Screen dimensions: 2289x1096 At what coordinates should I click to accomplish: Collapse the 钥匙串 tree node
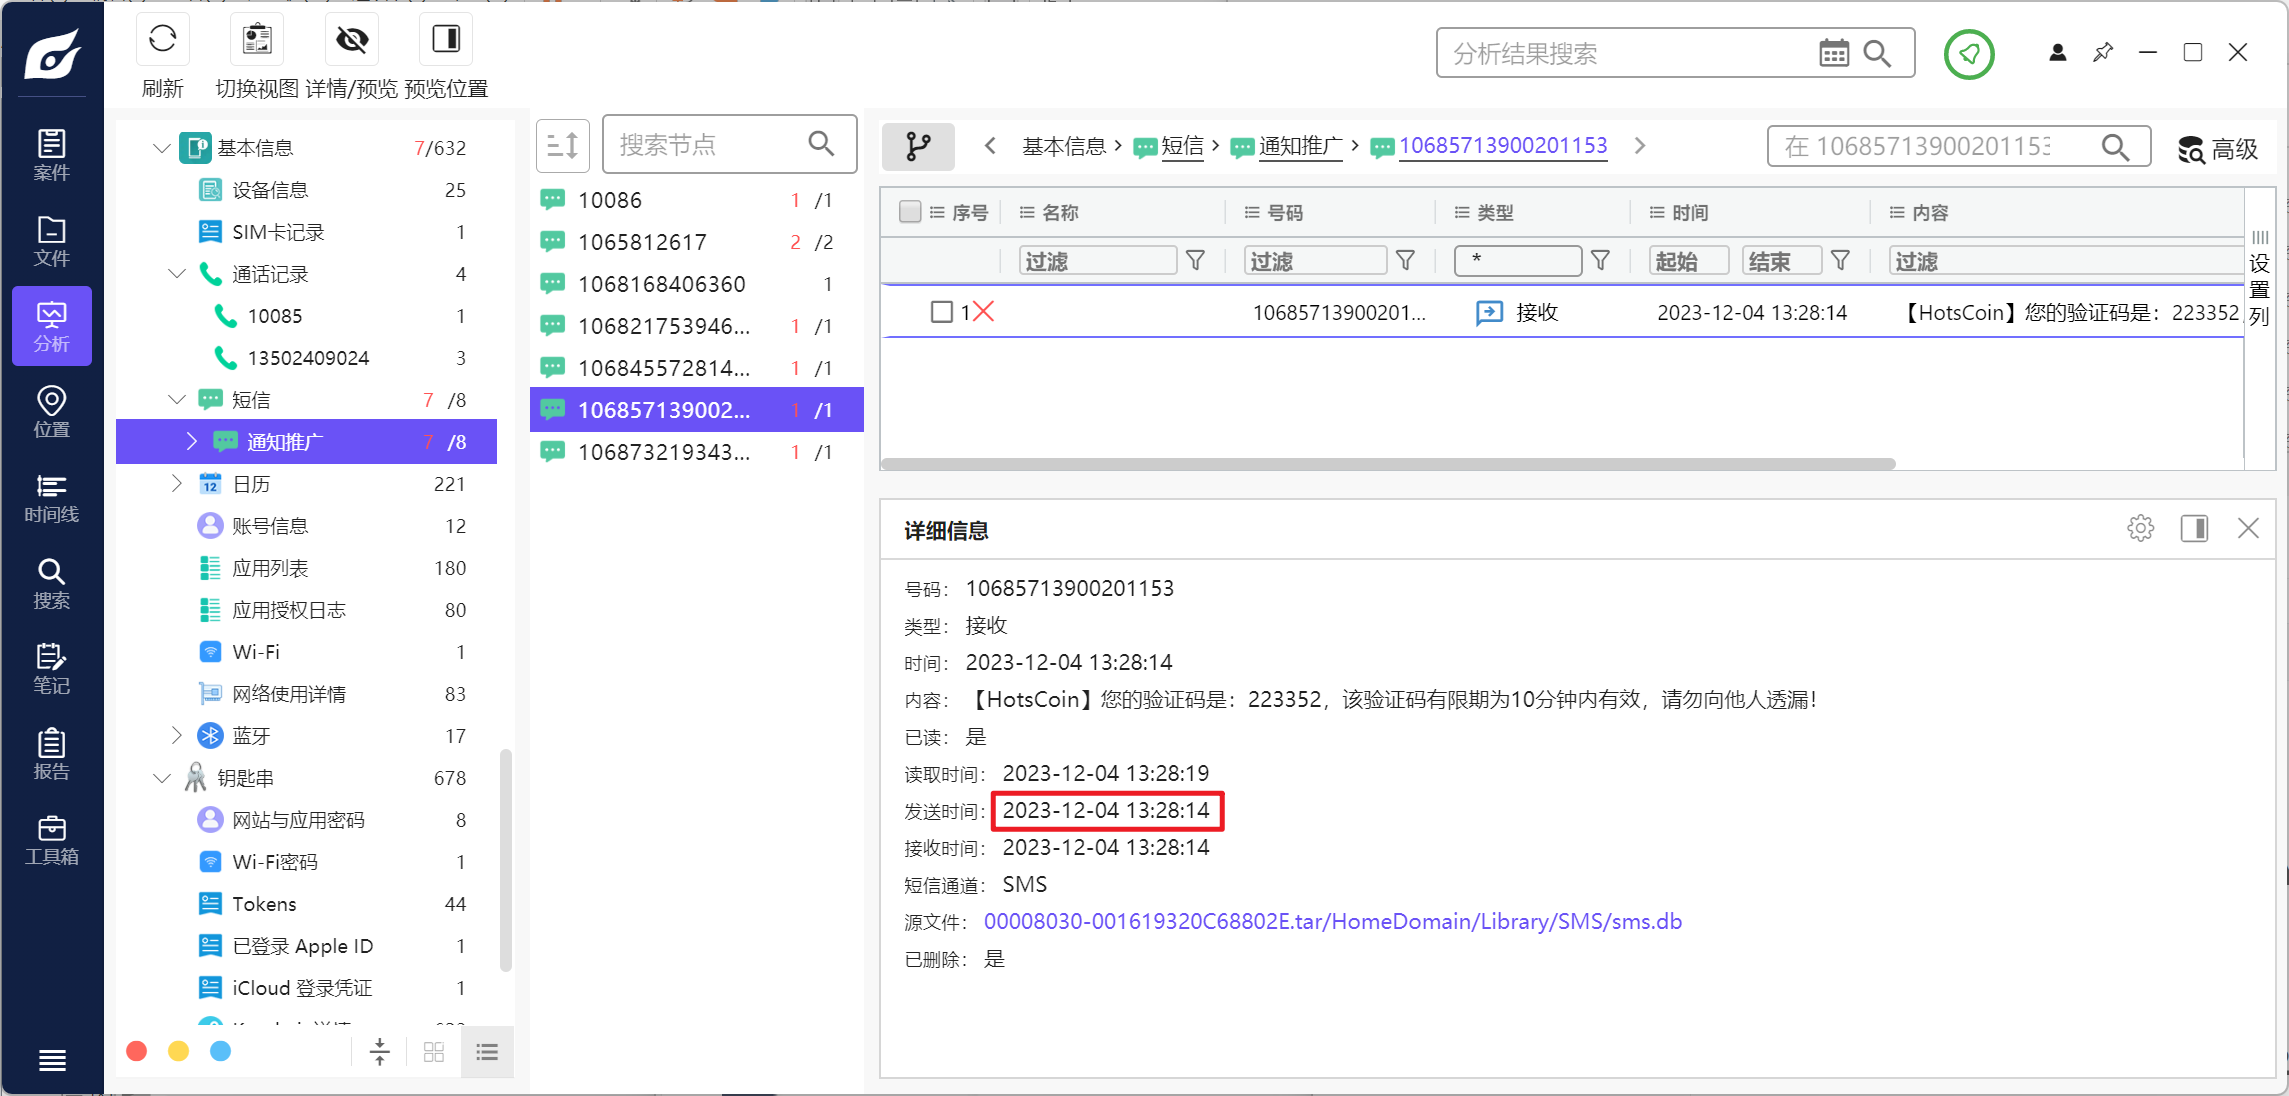click(161, 778)
